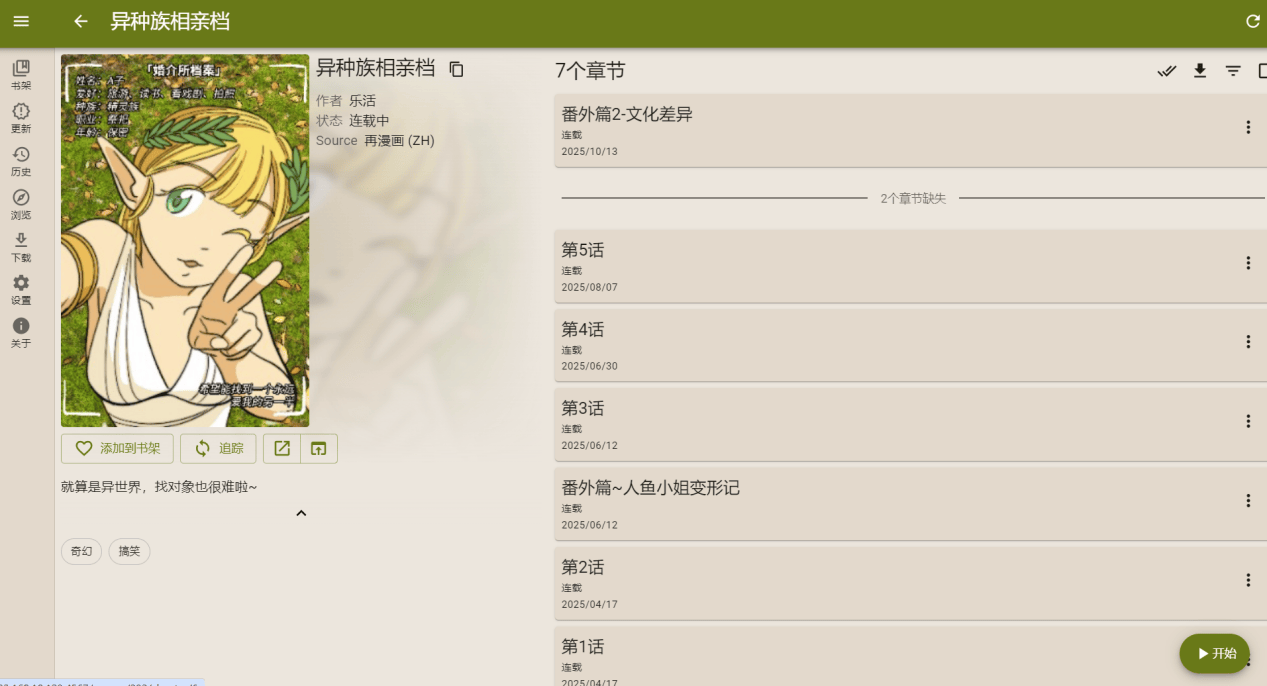Viewport: 1267px width, 686px height.
Task: Open chapter 第3话
Action: coord(910,424)
